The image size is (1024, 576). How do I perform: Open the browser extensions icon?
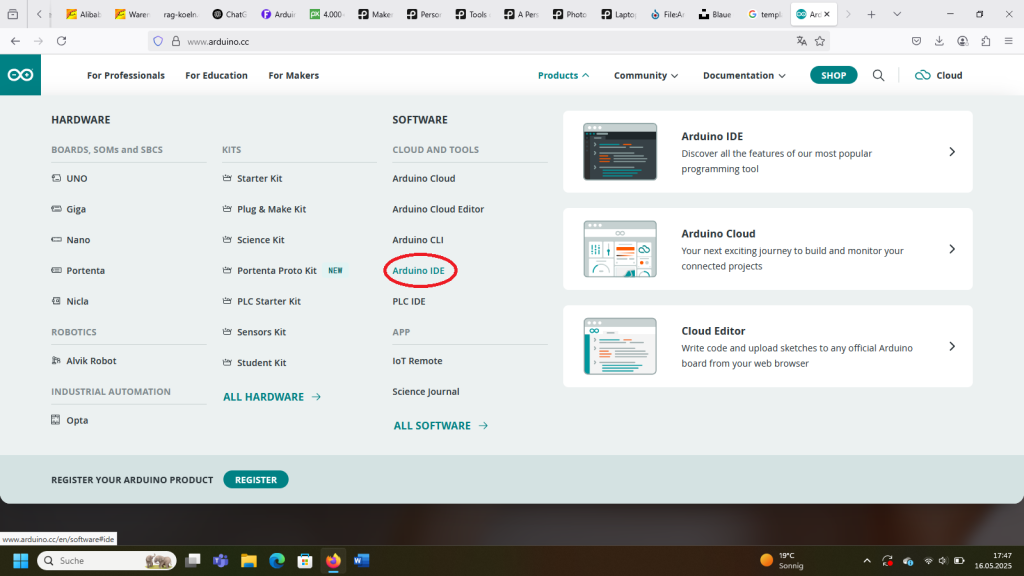coord(985,41)
